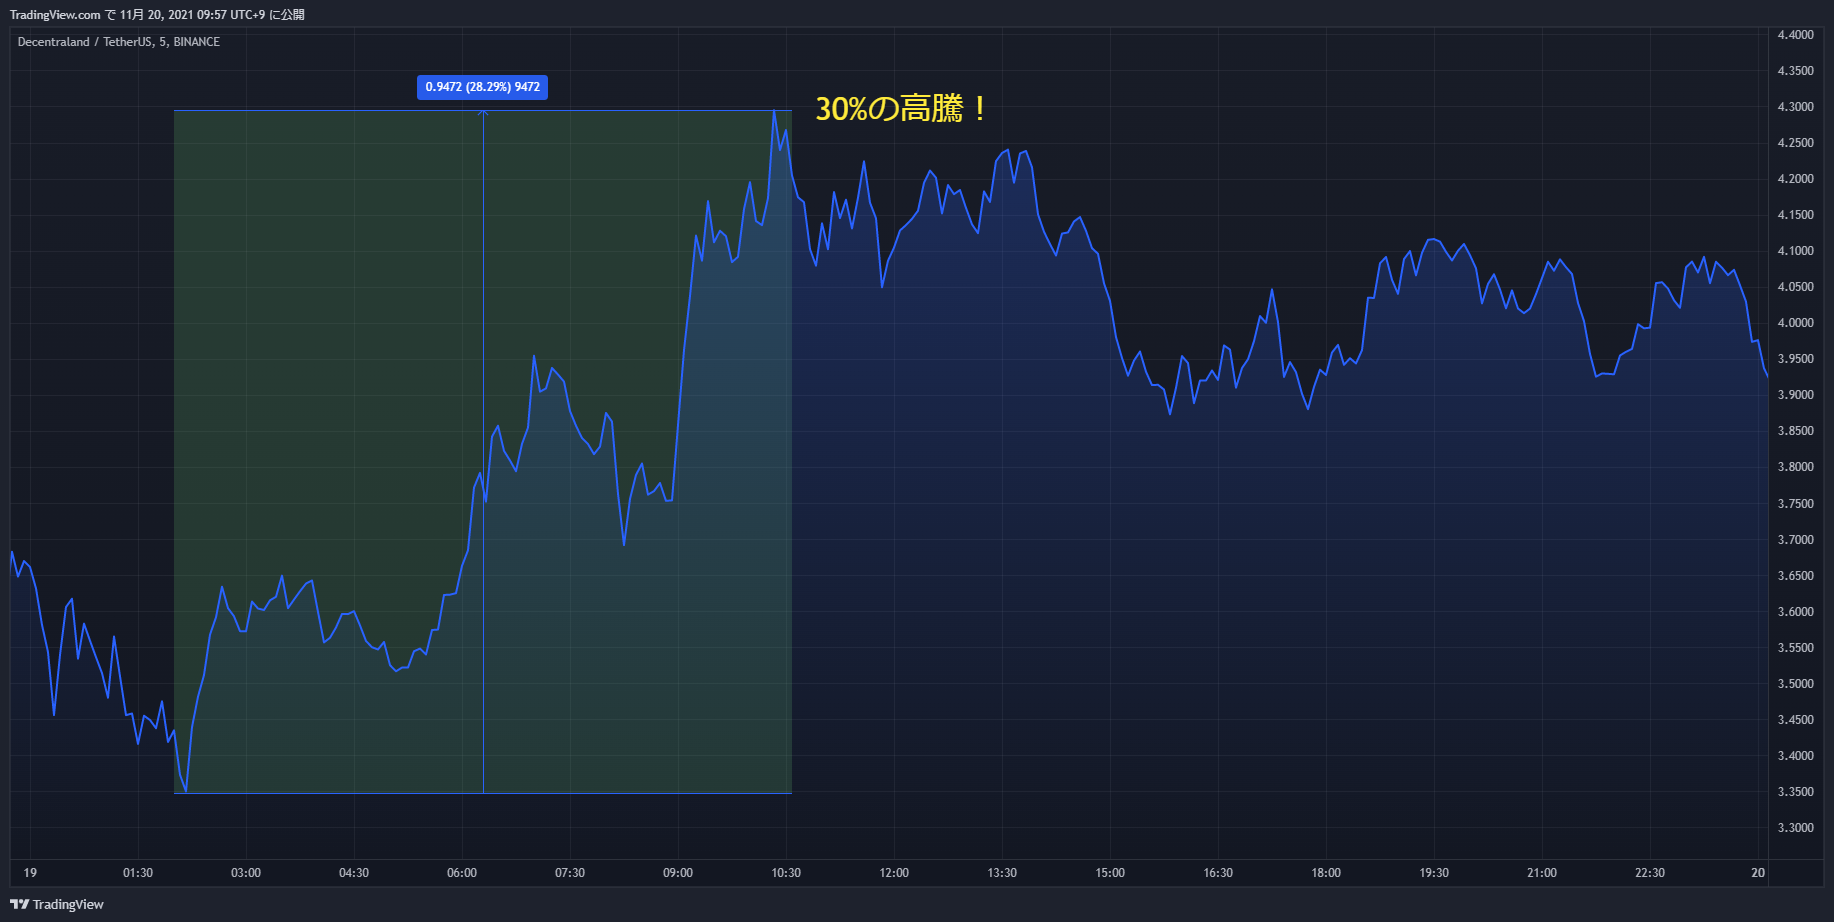Click the 19:30 time axis label
The height and width of the screenshot is (922, 1834).
tap(1434, 873)
